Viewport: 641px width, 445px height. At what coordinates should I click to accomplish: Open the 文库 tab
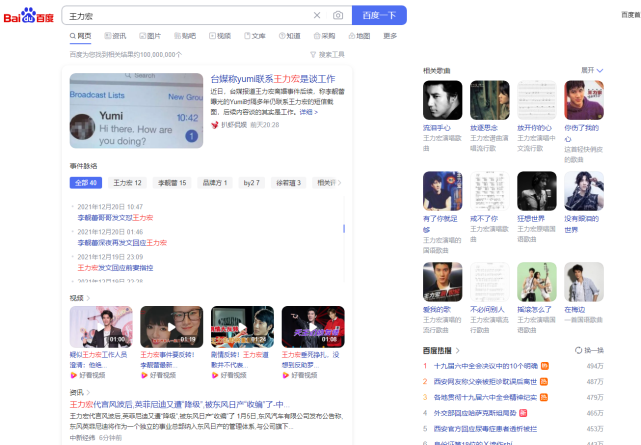coord(255,36)
